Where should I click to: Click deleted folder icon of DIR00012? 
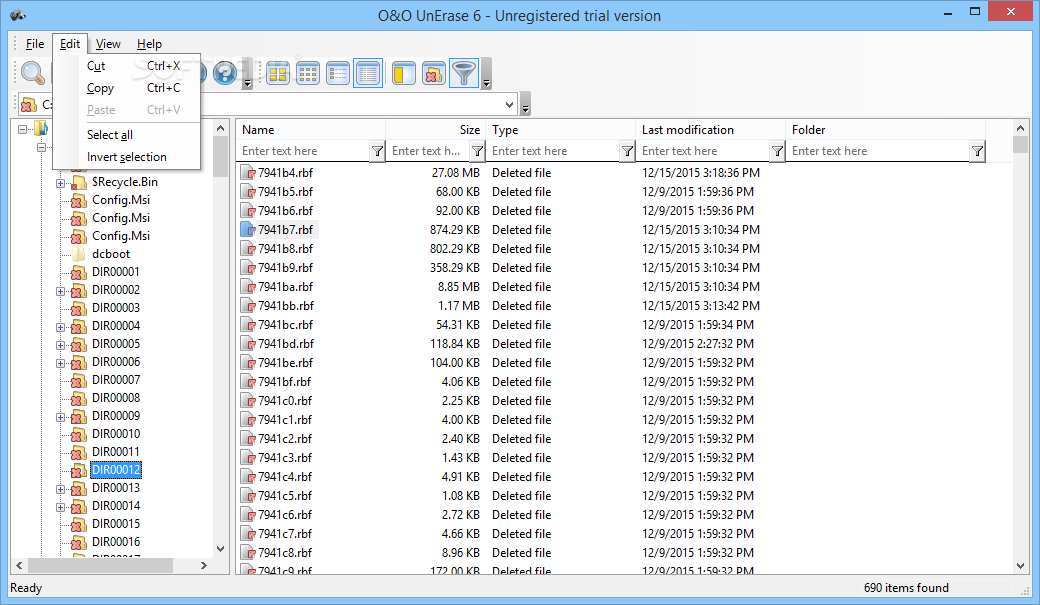pos(79,470)
